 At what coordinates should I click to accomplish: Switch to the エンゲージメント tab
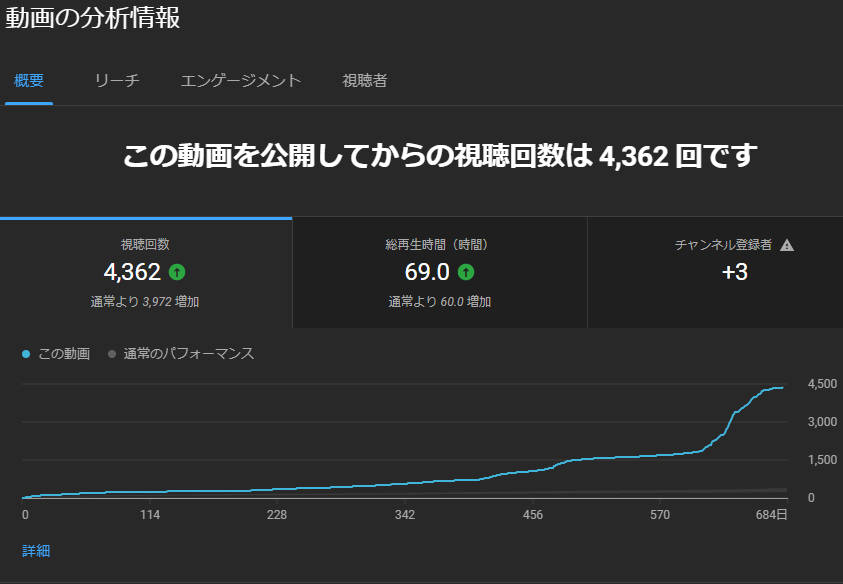(240, 81)
